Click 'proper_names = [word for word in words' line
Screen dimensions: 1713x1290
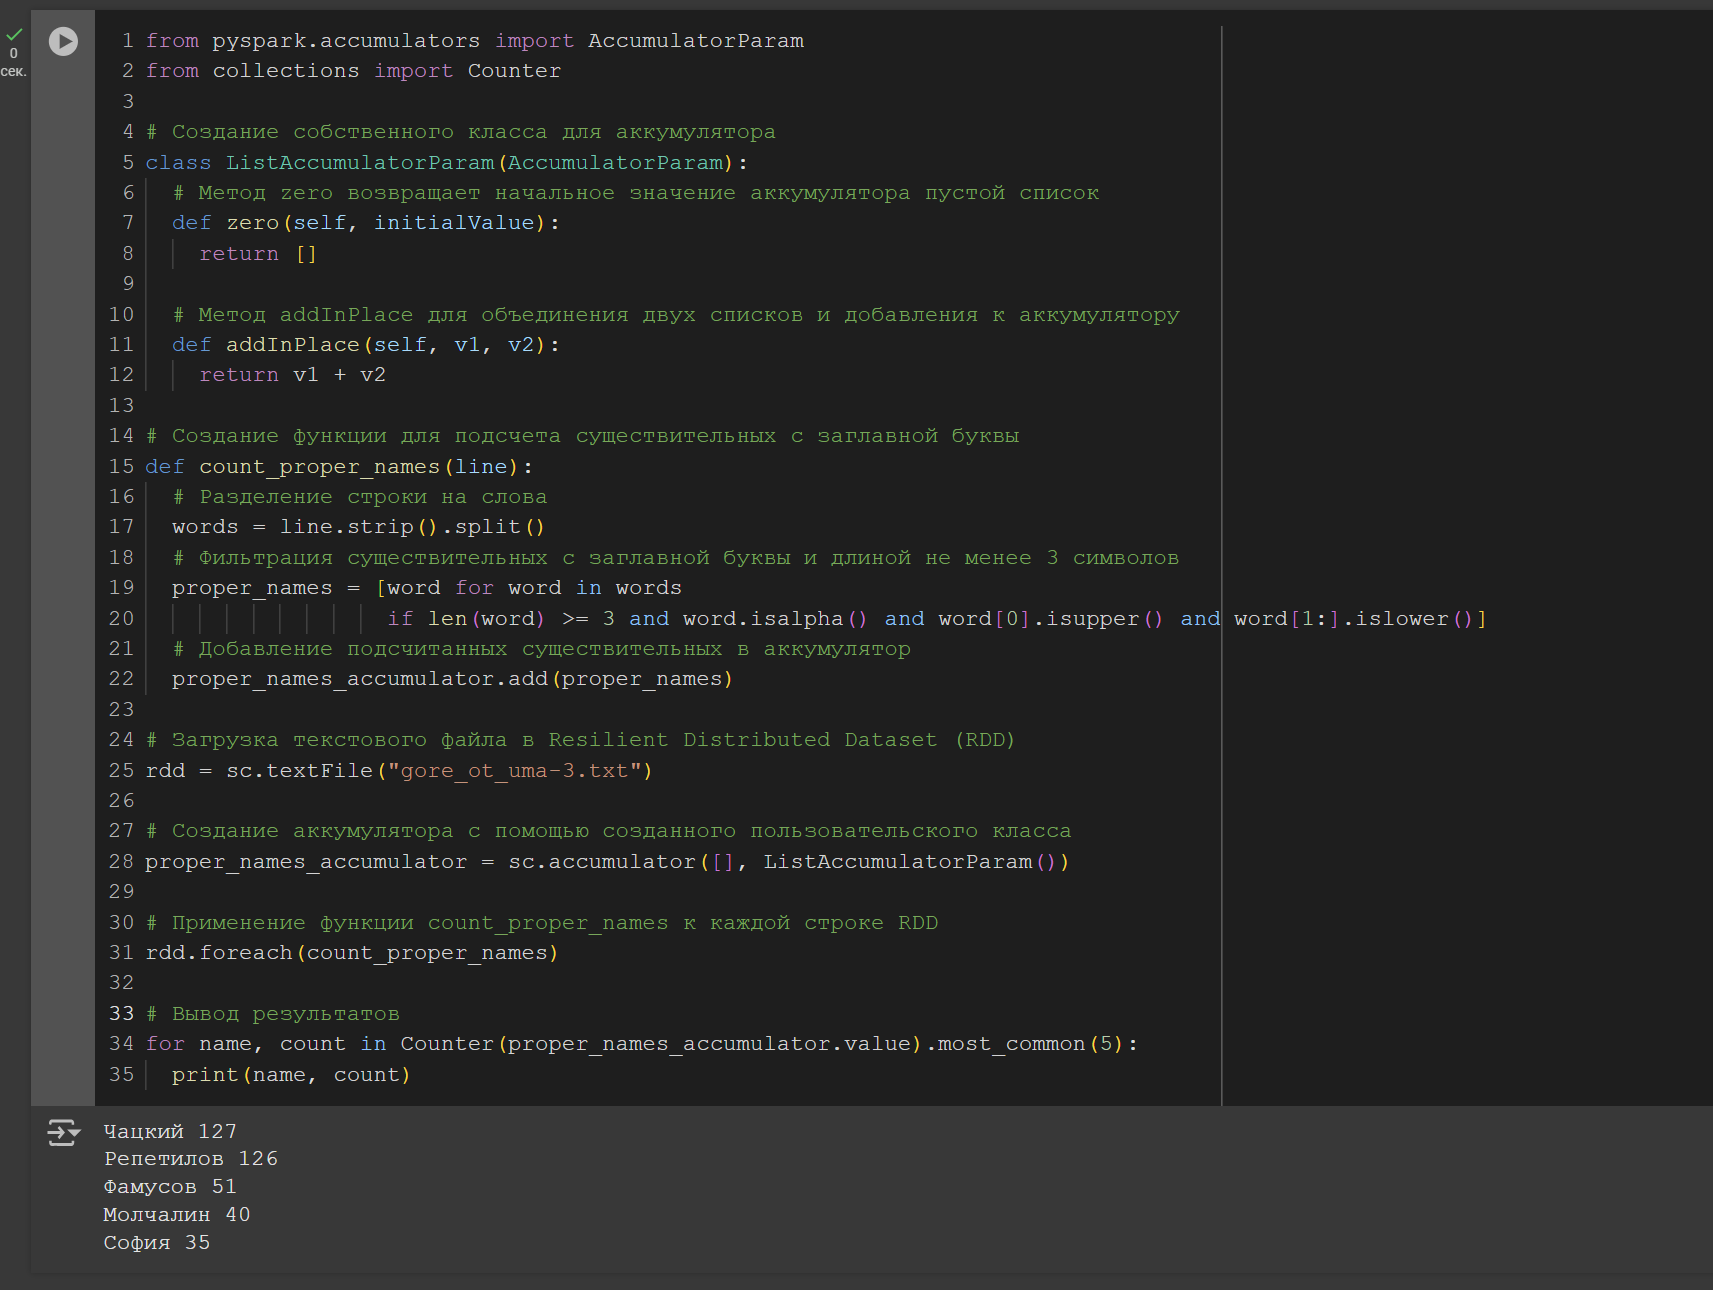(426, 588)
